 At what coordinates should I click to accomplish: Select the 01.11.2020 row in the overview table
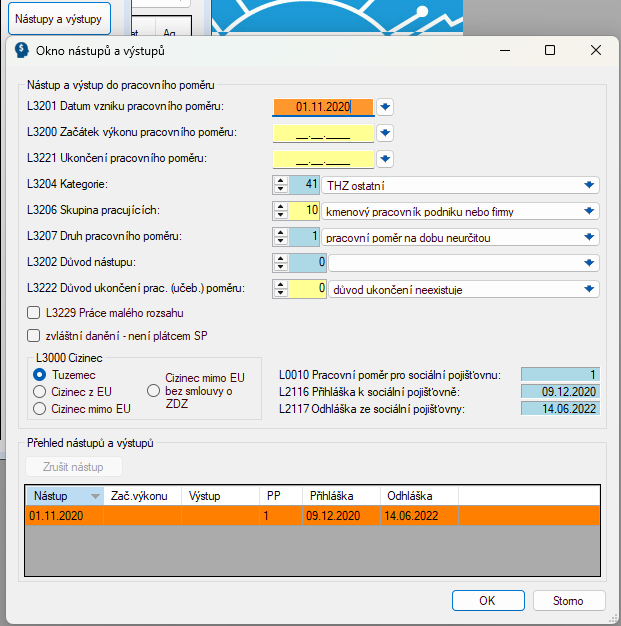[312, 515]
